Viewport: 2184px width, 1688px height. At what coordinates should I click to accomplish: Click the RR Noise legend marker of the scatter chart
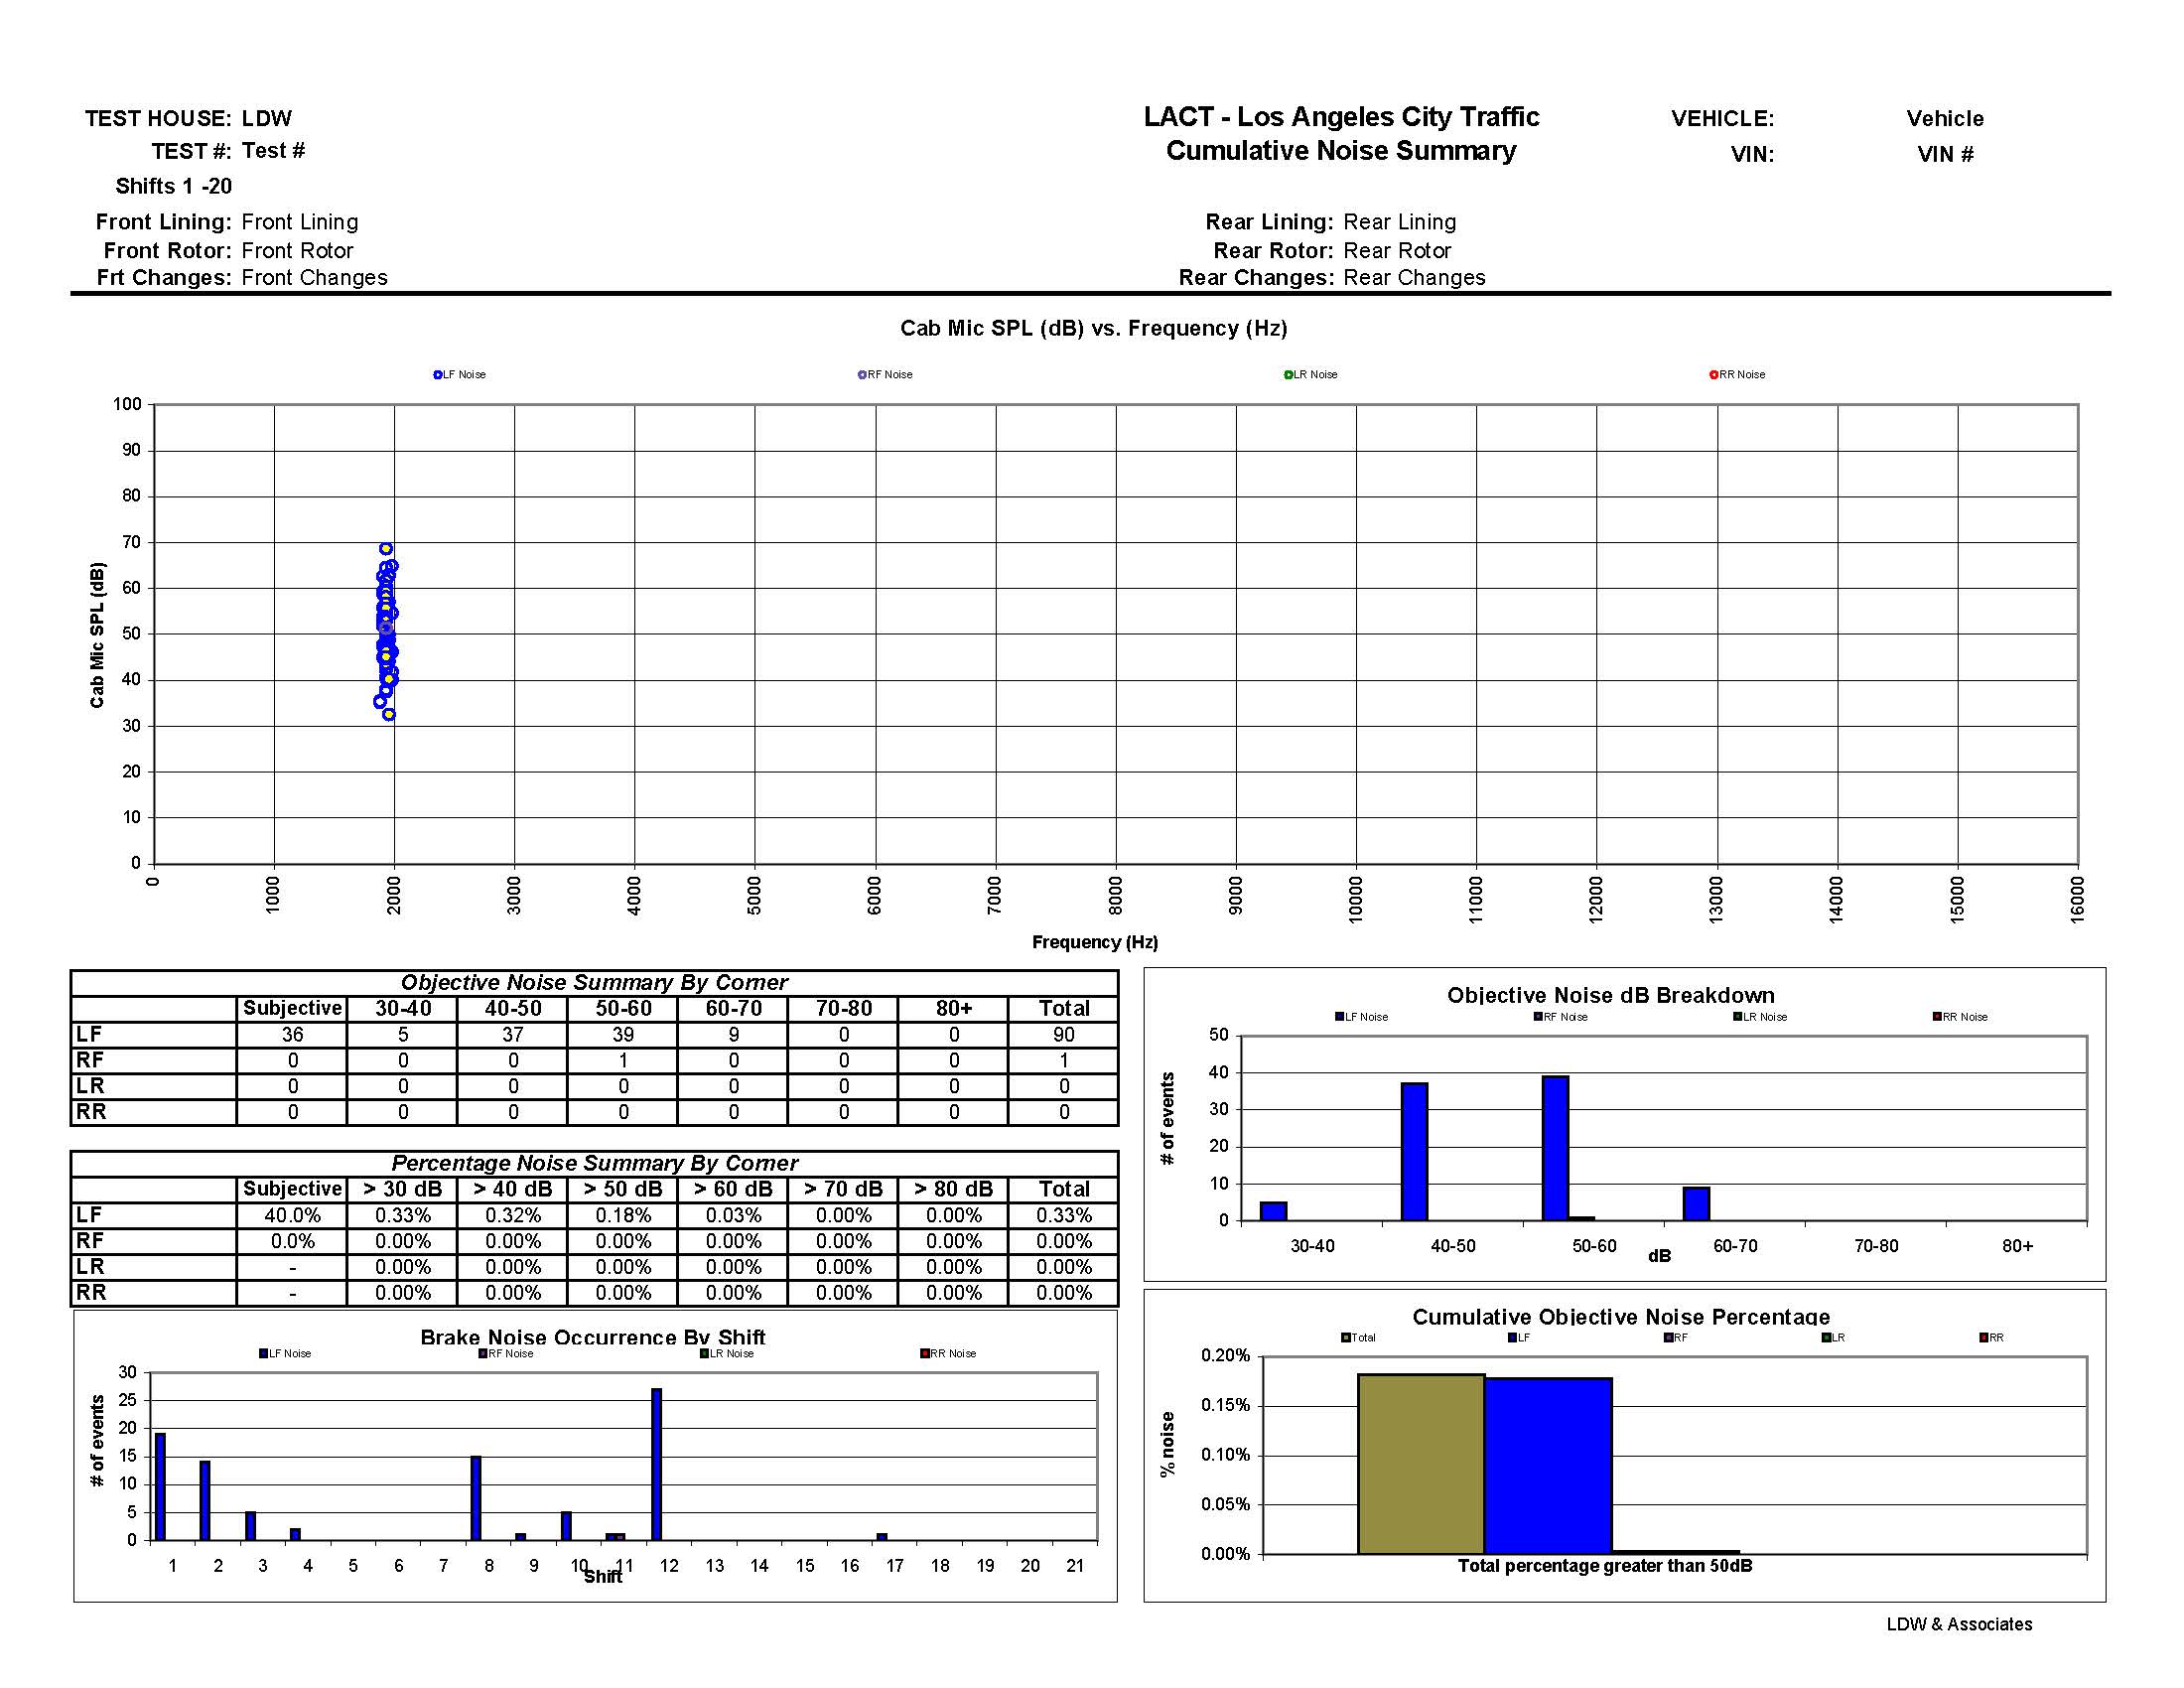pyautogui.click(x=1713, y=375)
